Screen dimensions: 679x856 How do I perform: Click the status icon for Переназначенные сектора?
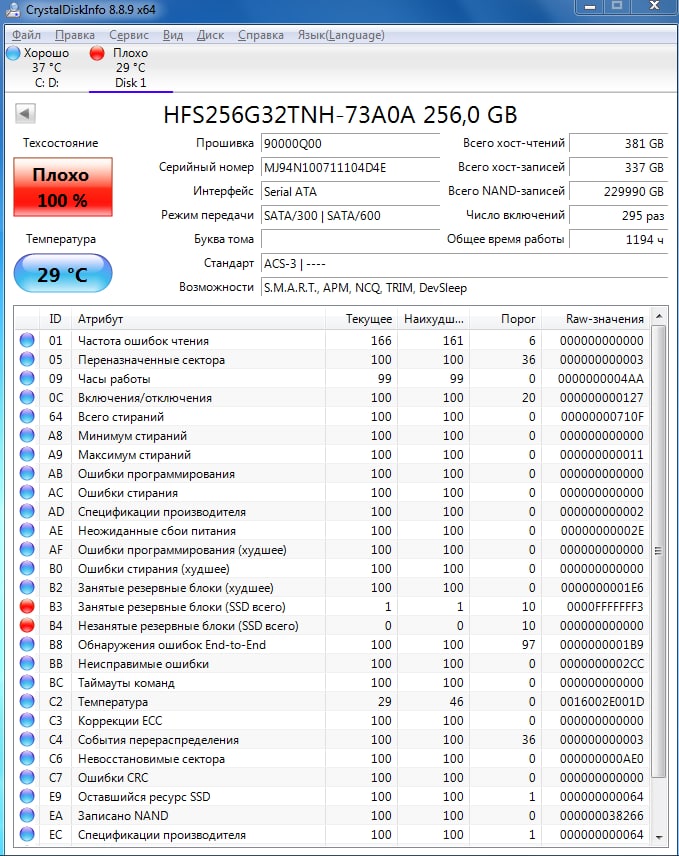click(x=27, y=359)
